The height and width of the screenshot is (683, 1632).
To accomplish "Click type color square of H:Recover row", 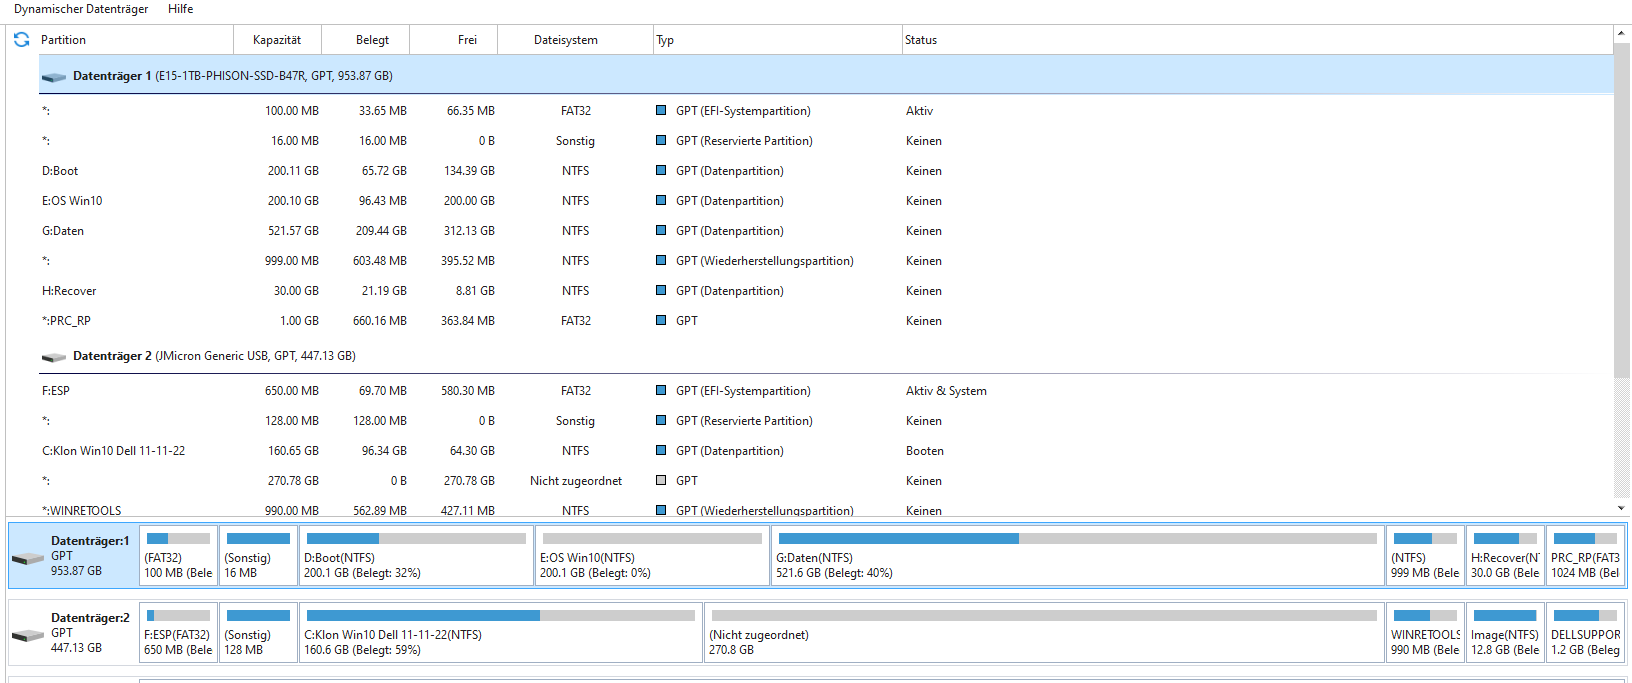I will click(661, 290).
